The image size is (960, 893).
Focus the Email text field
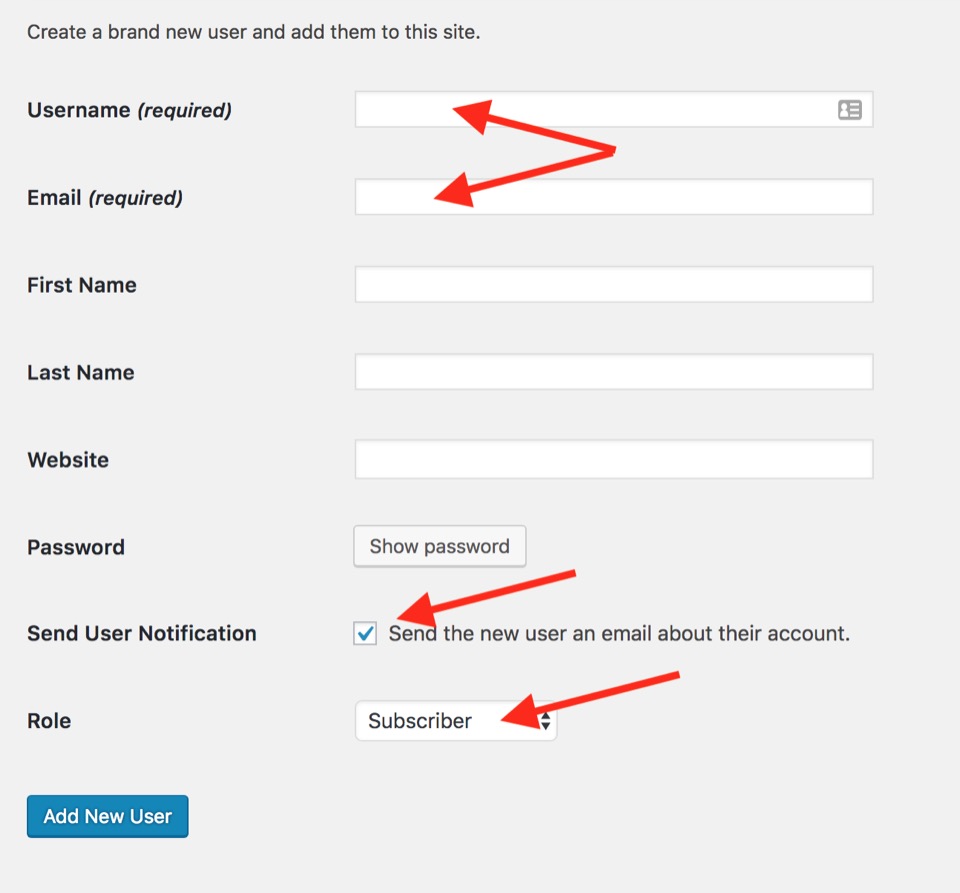pos(613,197)
